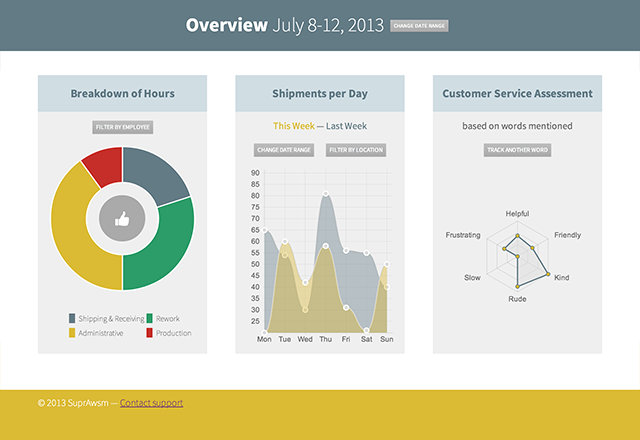Click the Shipping & Receiving legend swatch
The image size is (640, 440).
[72, 318]
